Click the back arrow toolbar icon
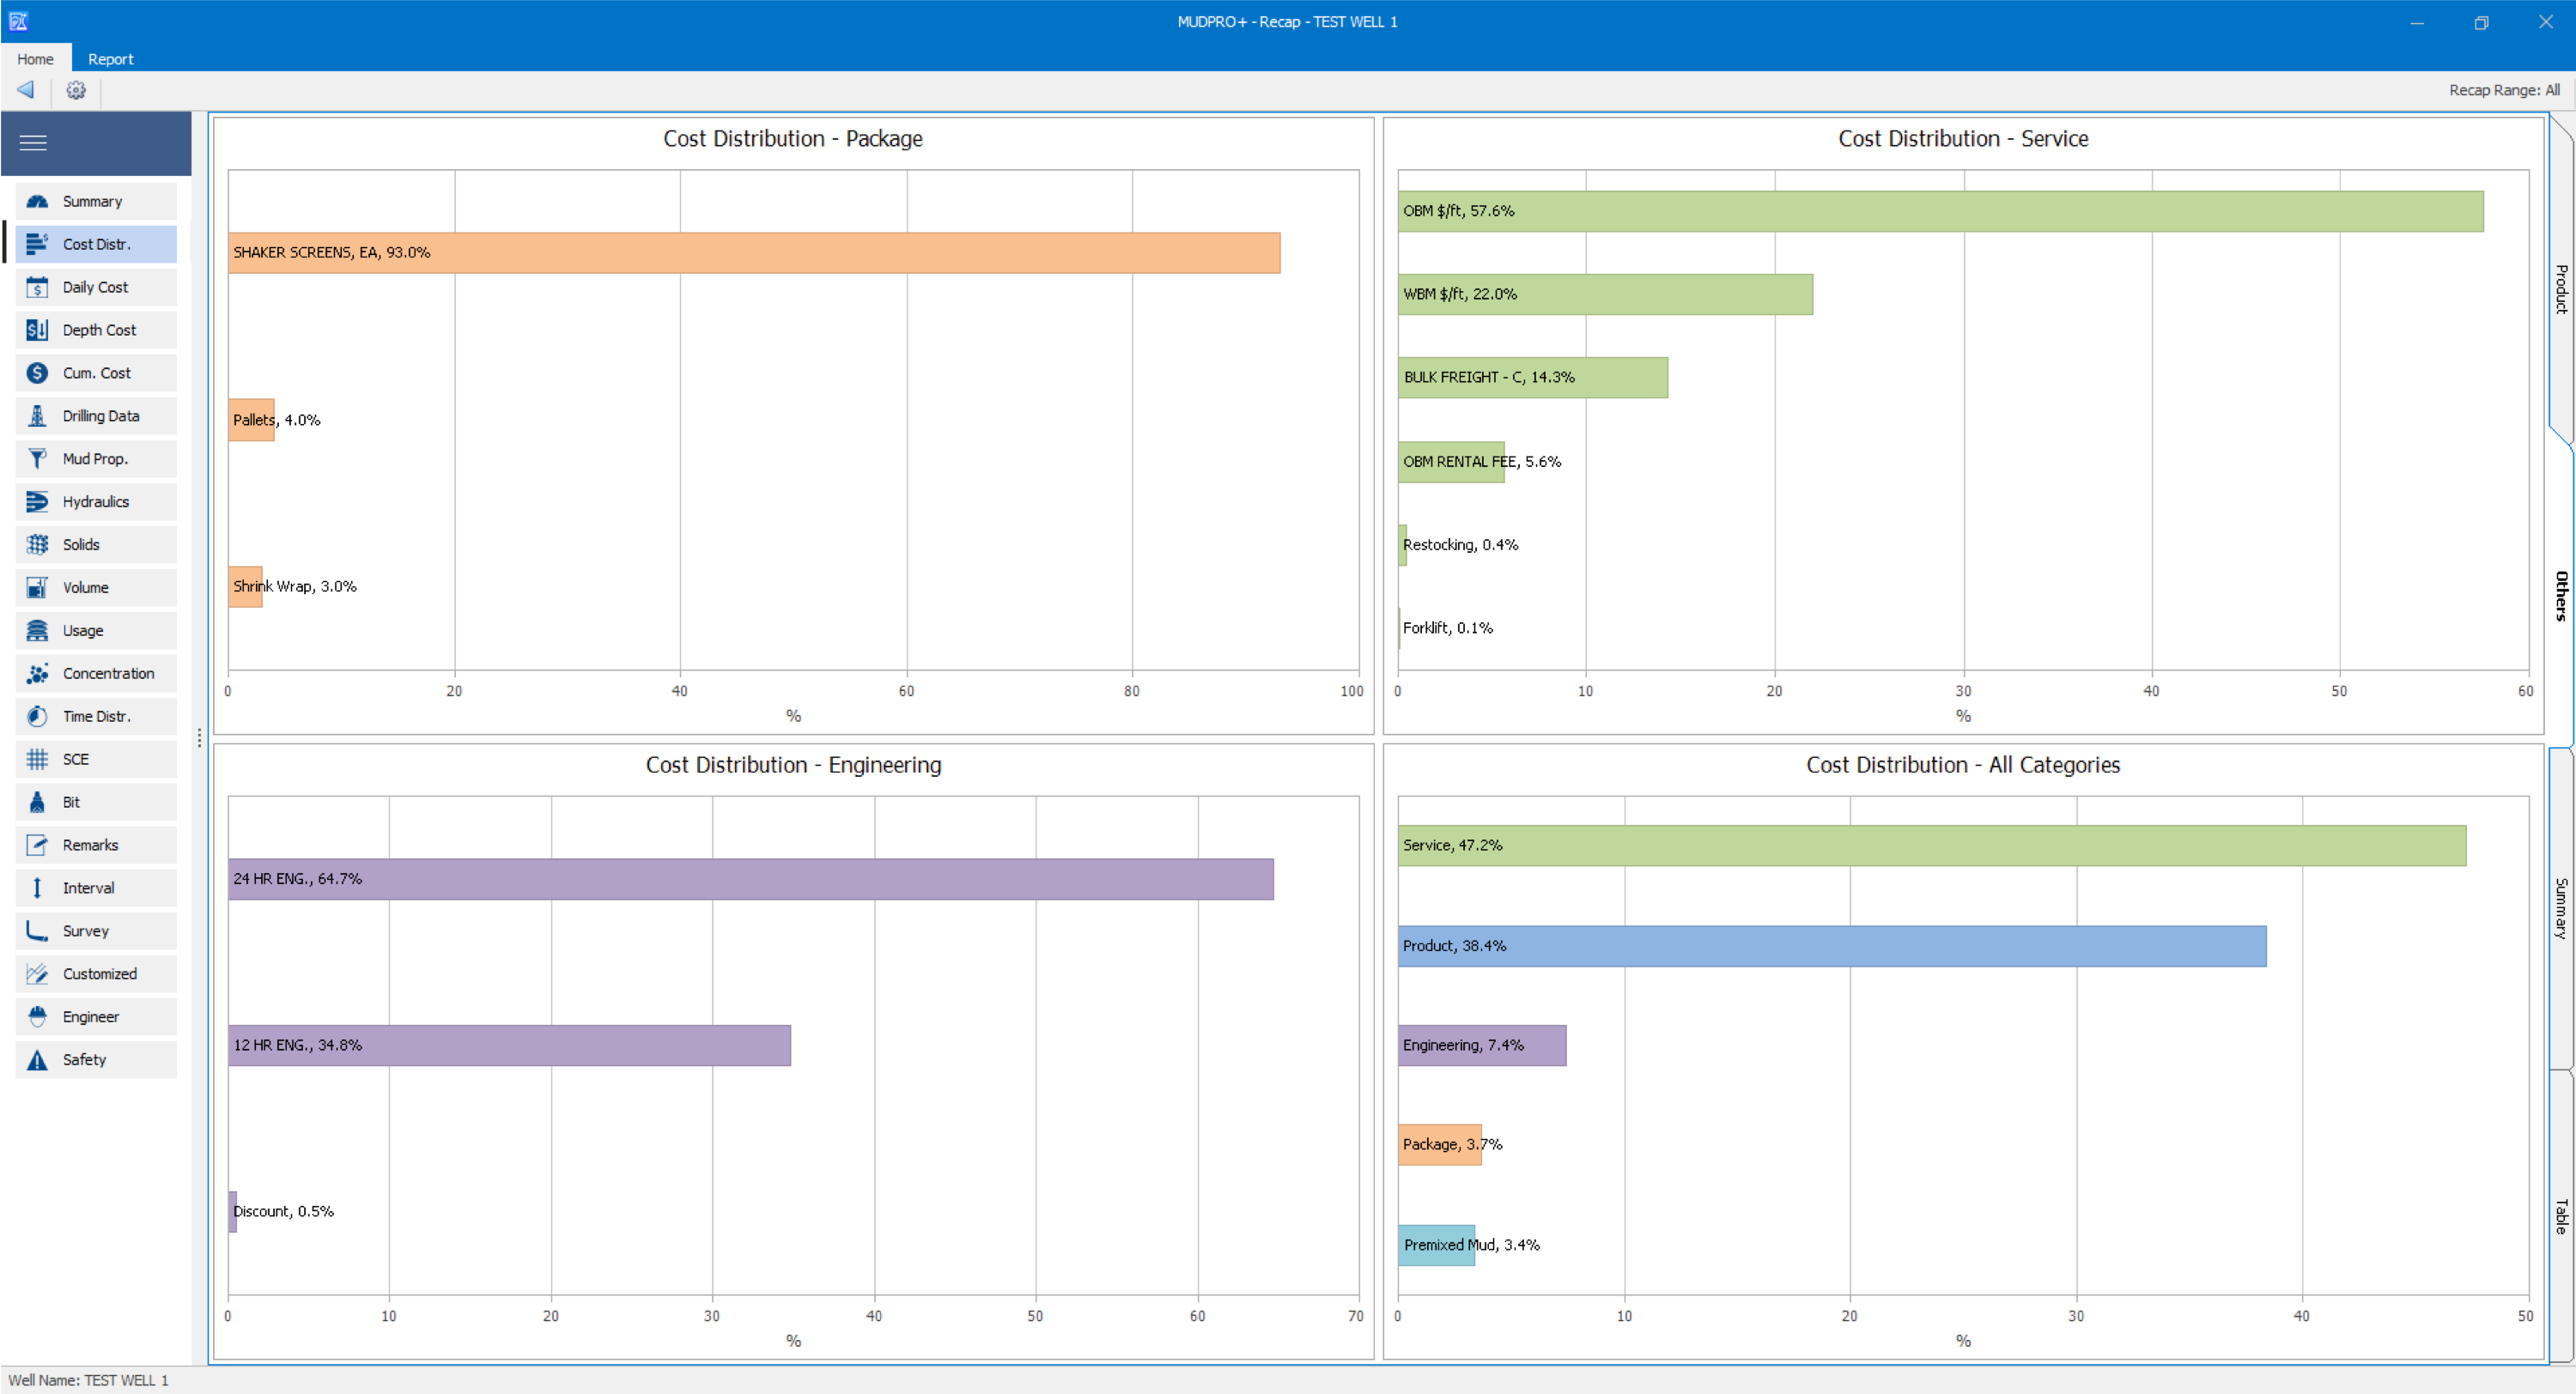Screen dimensions: 2576x1394 26,90
